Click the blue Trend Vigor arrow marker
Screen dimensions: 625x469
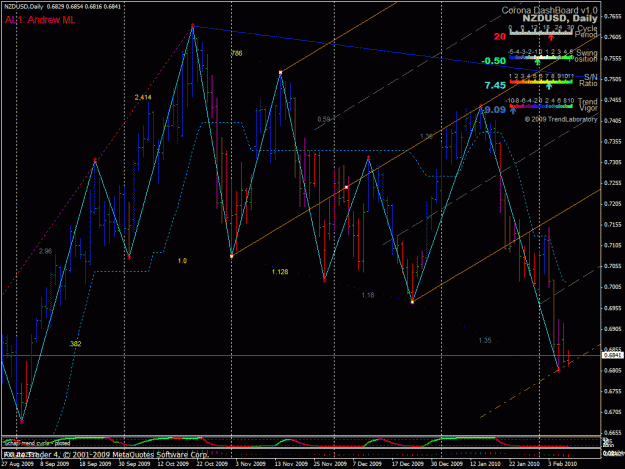click(x=513, y=110)
